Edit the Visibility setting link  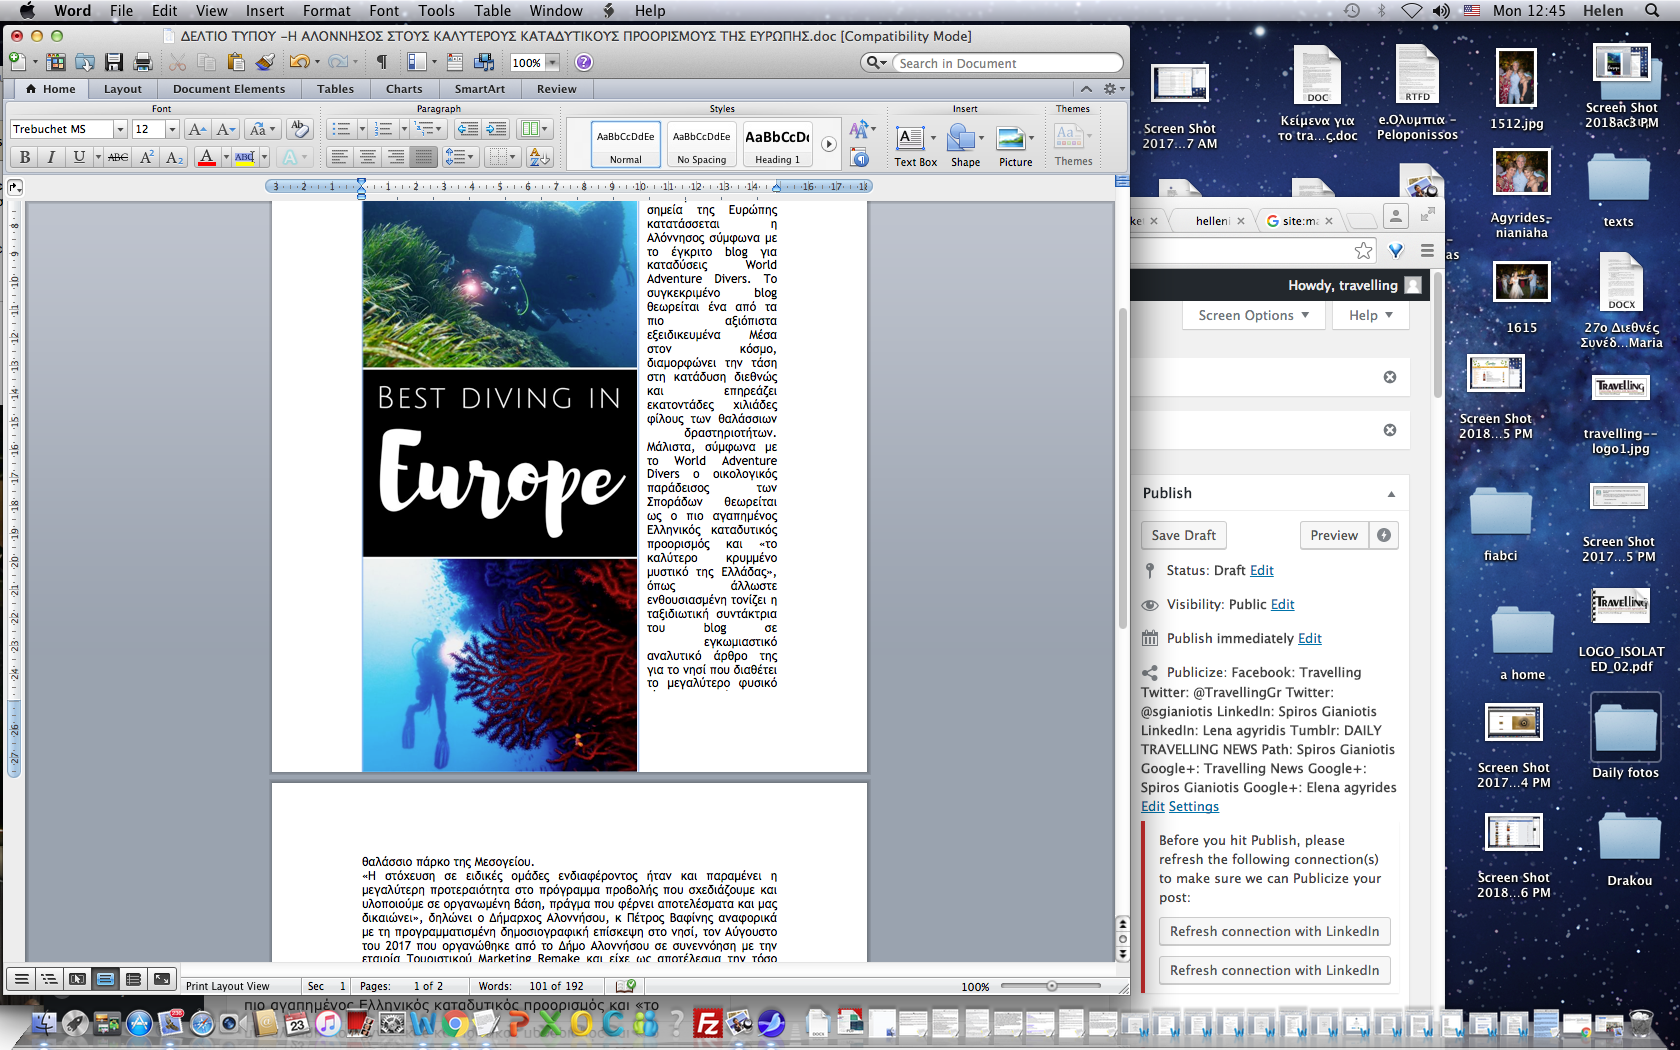[x=1283, y=604]
